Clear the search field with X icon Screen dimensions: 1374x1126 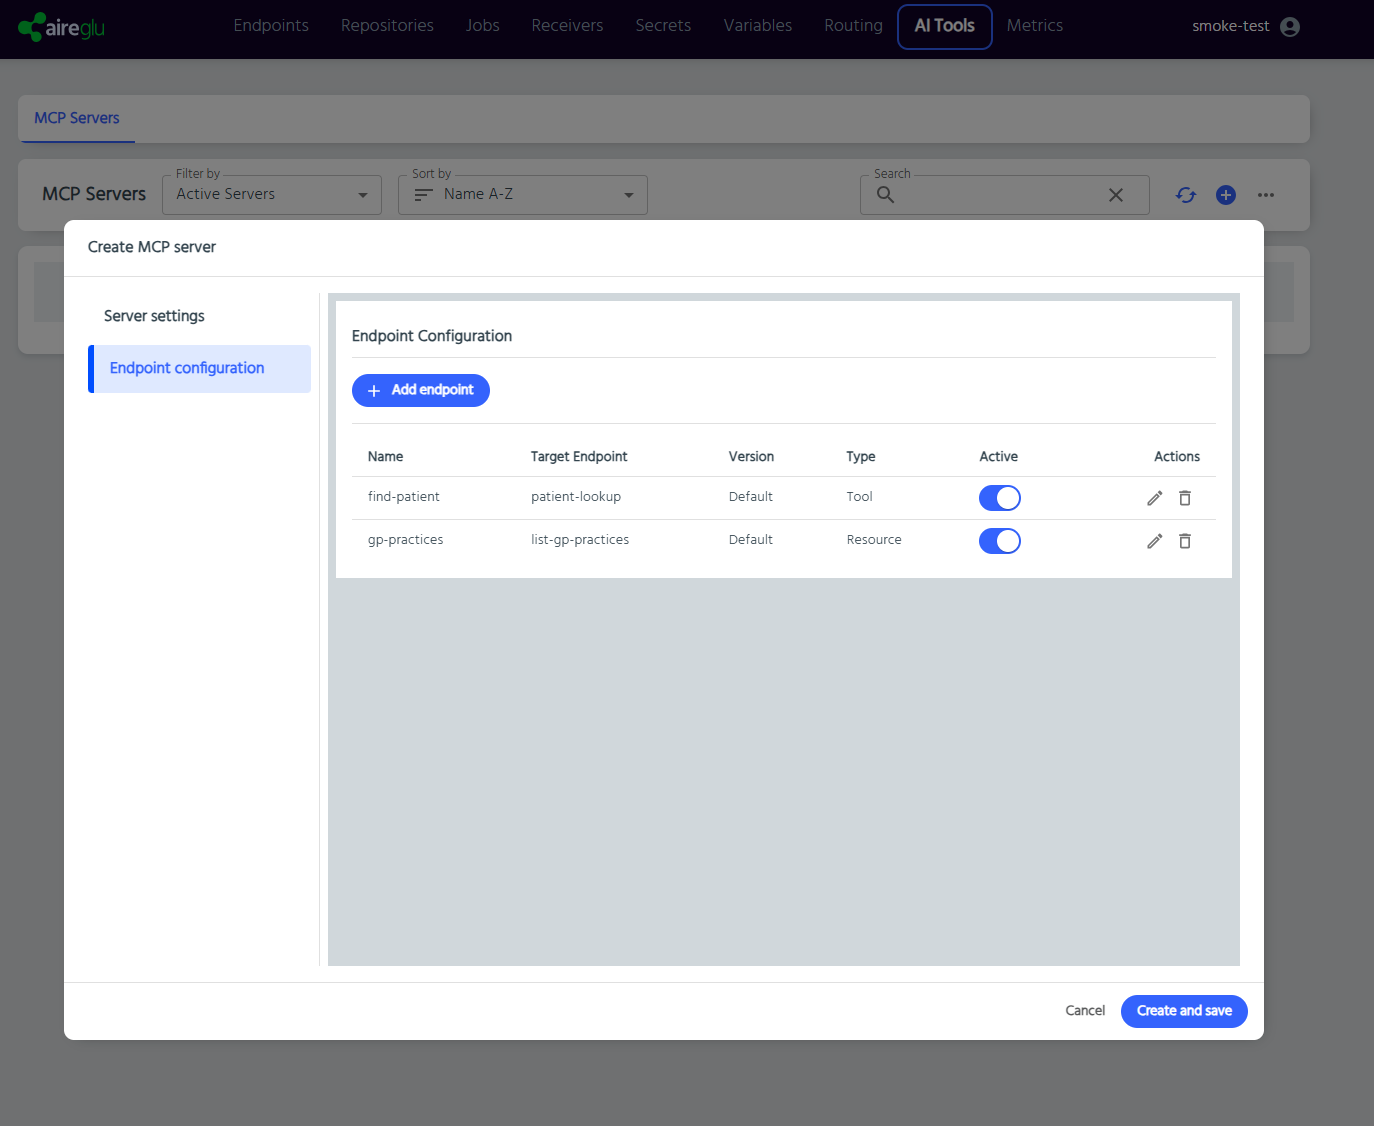coord(1116,195)
